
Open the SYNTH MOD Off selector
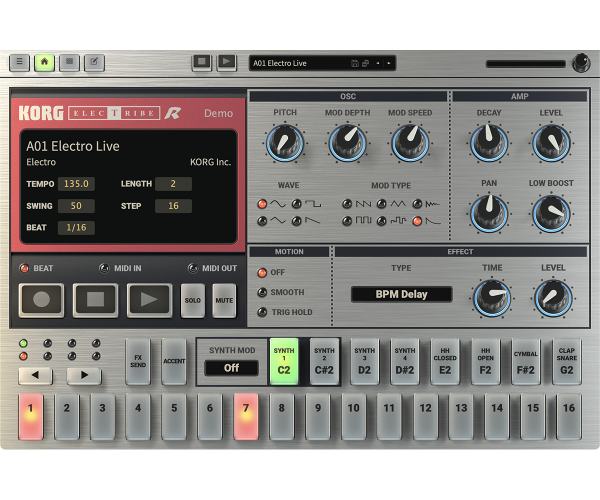click(x=231, y=368)
